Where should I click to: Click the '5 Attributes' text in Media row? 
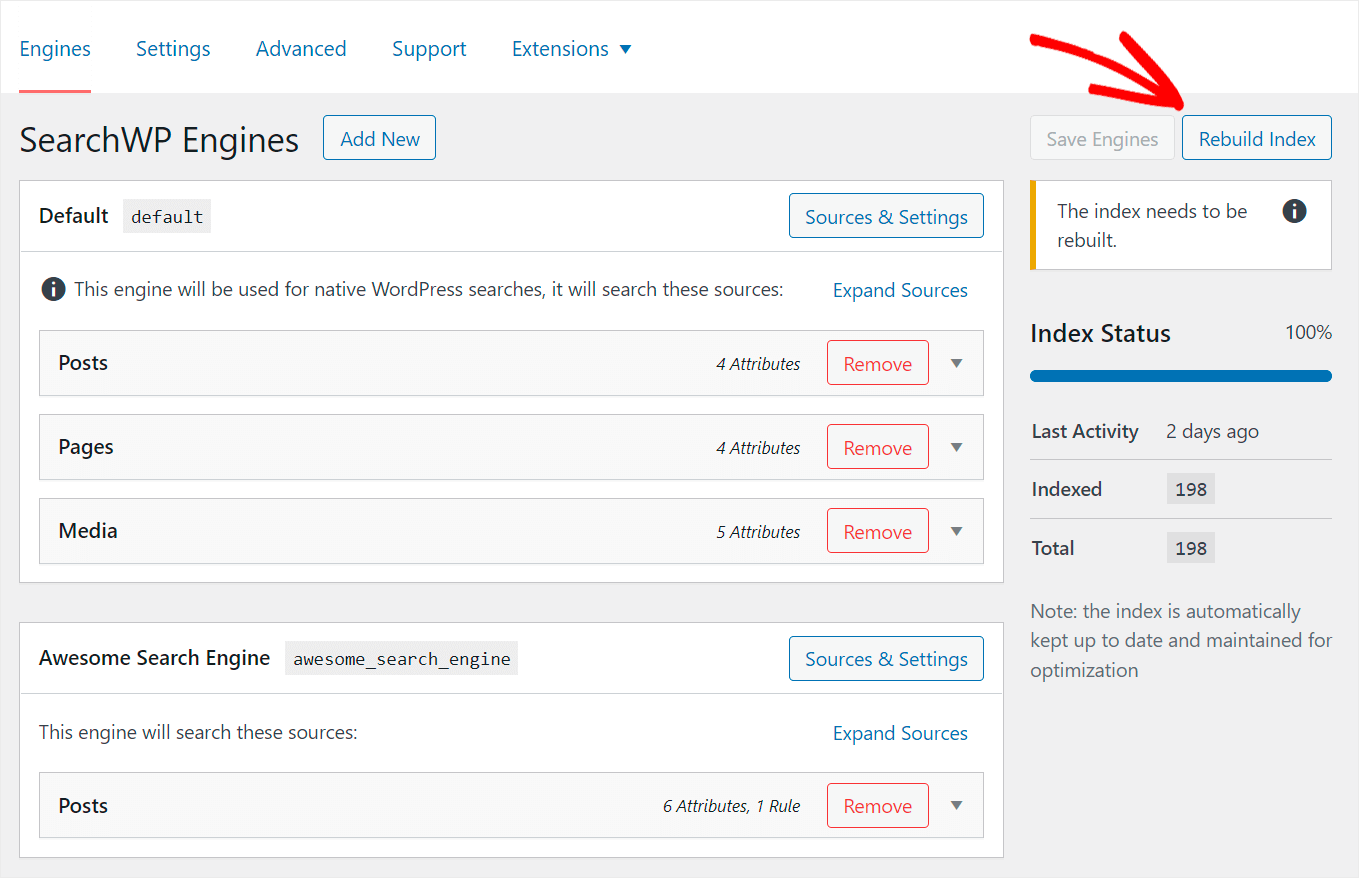[758, 532]
